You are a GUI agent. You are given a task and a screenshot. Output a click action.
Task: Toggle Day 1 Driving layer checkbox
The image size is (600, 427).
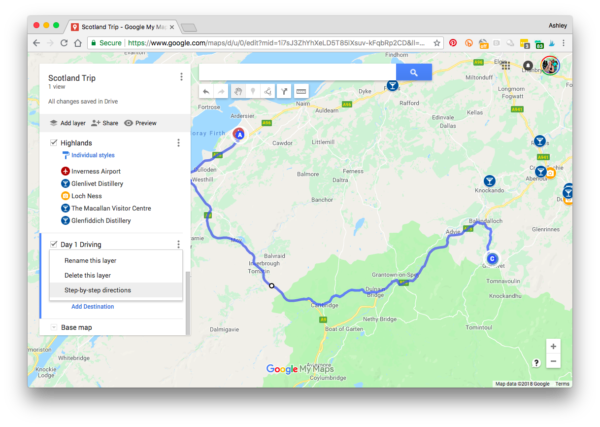54,244
